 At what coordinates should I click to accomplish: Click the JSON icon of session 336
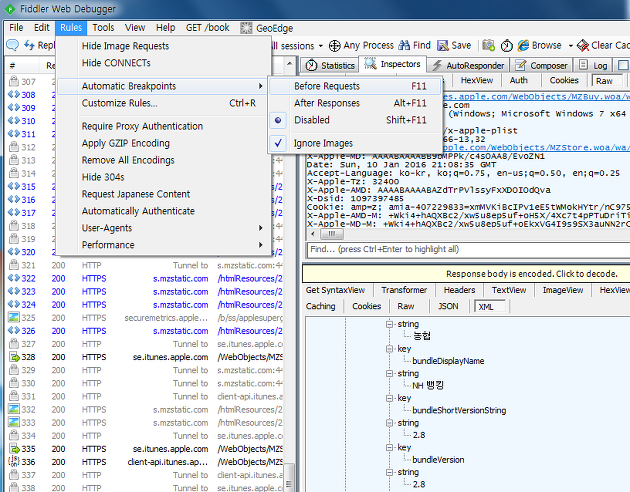[x=14, y=461]
